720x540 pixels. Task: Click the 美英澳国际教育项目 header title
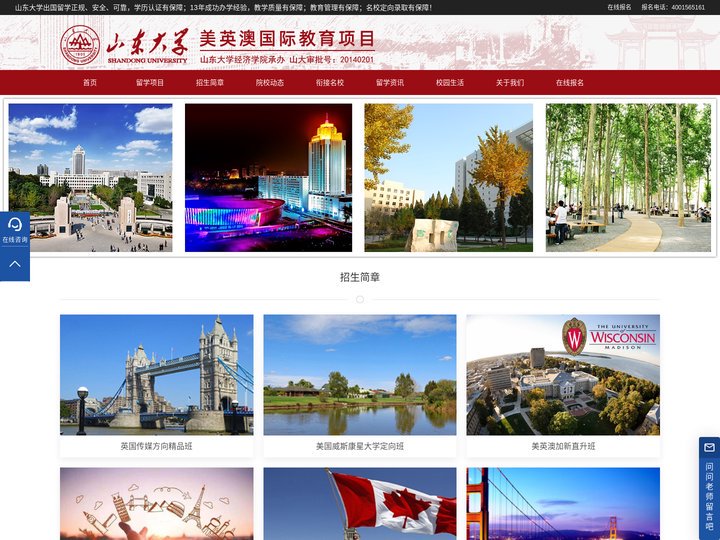(x=287, y=39)
